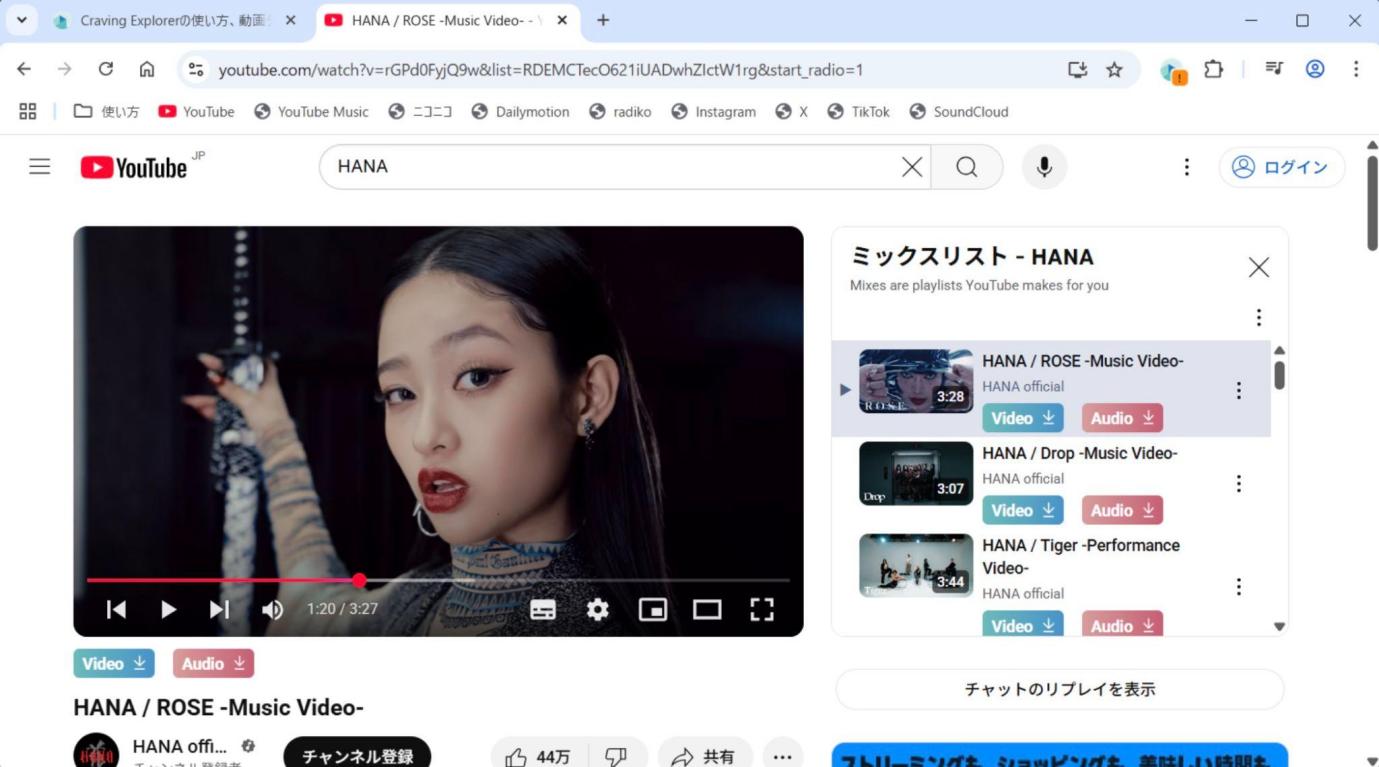
Task: Open the YouTube Music bookmark
Action: (x=311, y=112)
